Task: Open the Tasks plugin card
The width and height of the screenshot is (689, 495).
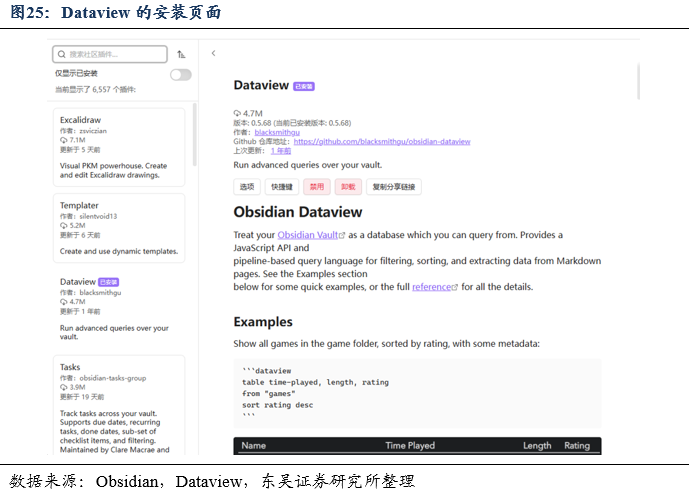Action: (119, 405)
